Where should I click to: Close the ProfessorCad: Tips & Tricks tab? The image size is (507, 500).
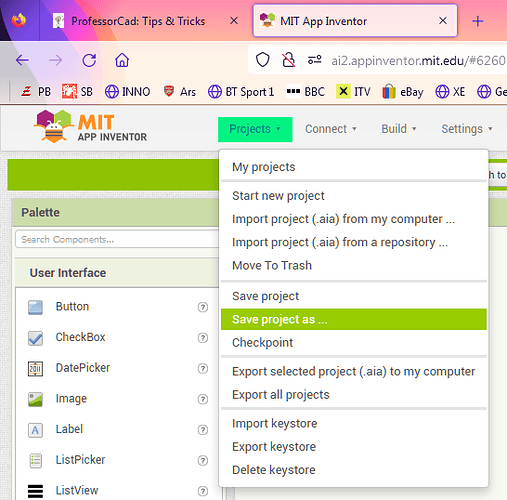pos(234,21)
